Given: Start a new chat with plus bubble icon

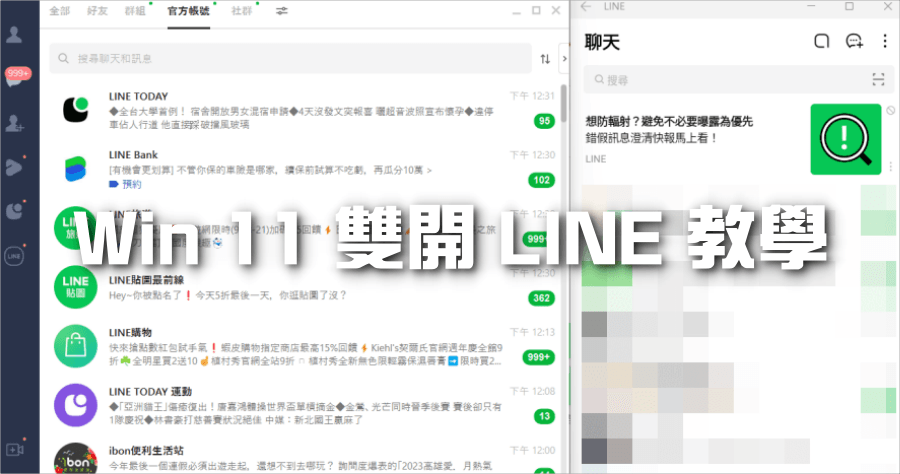Looking at the screenshot, I should pyautogui.click(x=854, y=41).
